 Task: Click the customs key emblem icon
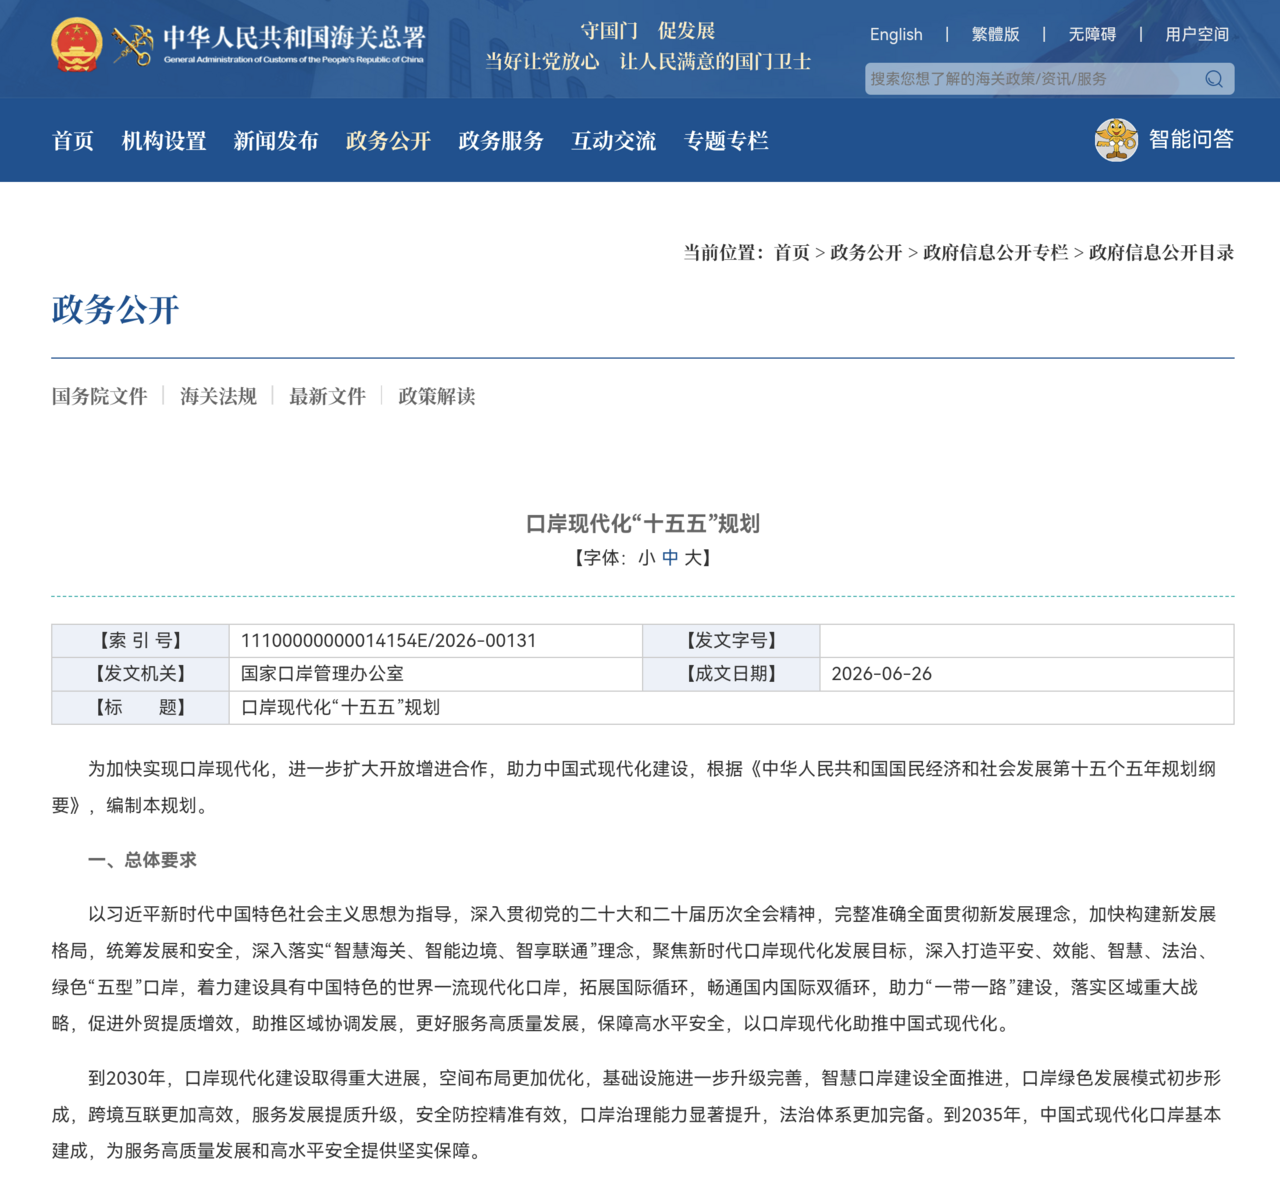132,45
